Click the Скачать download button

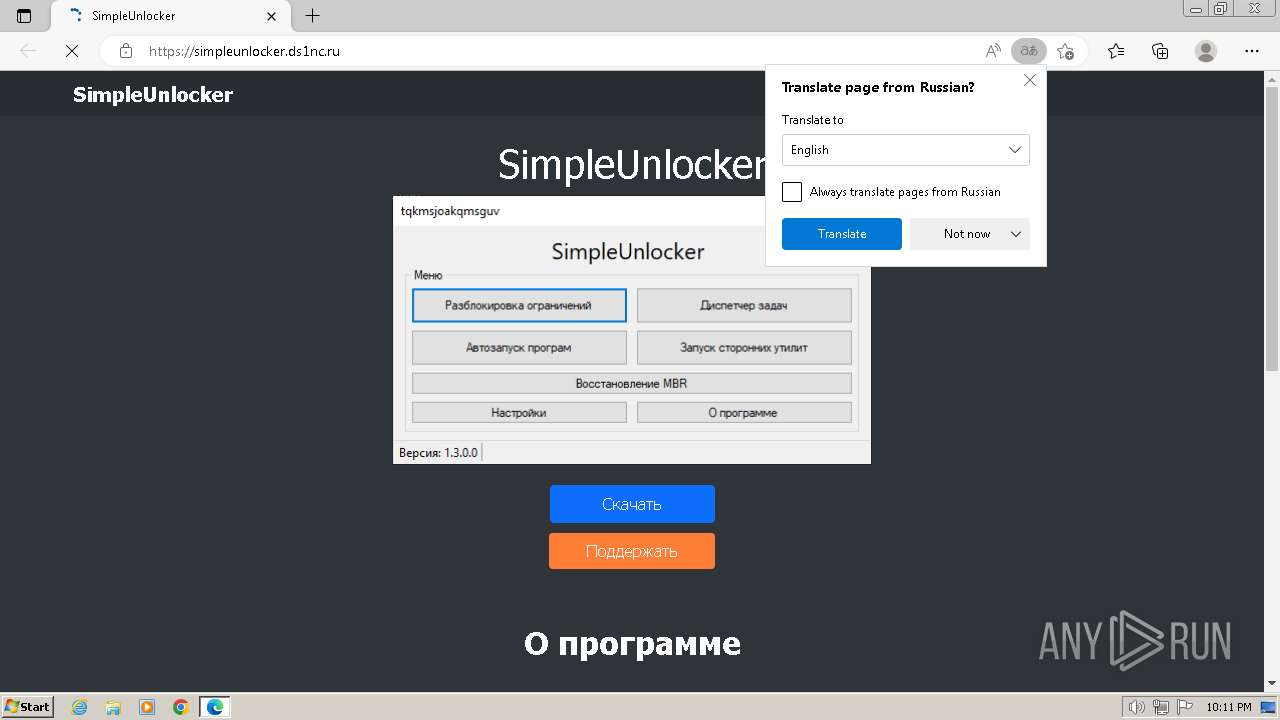coord(632,504)
